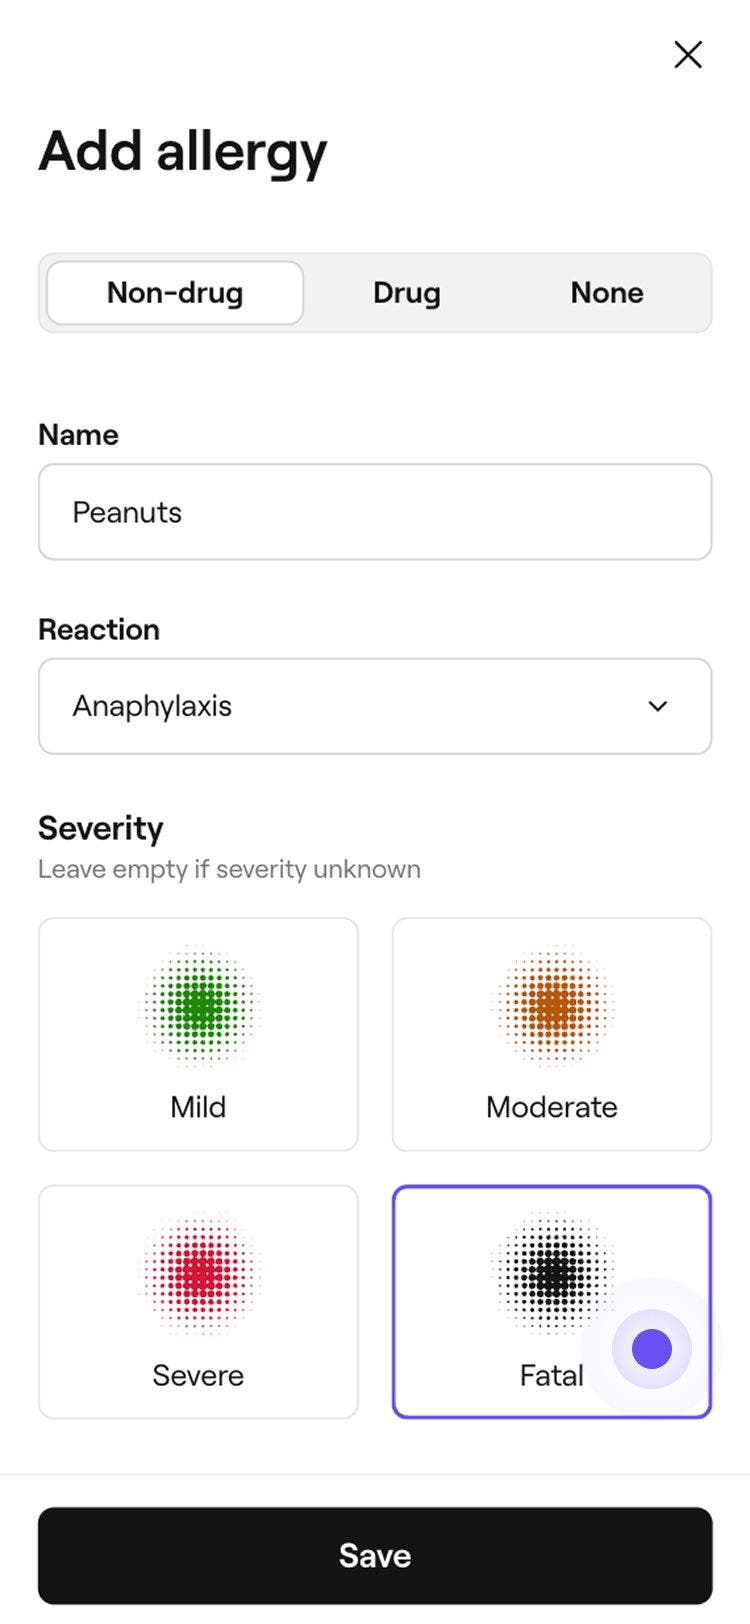
Task: Click the red Severe halftone dot icon
Action: coord(199,1273)
